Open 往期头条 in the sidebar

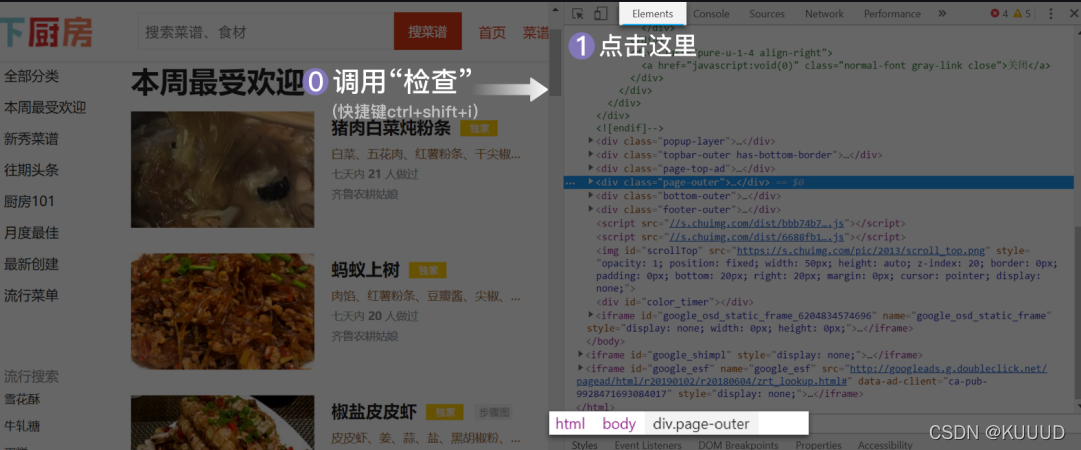[31, 170]
